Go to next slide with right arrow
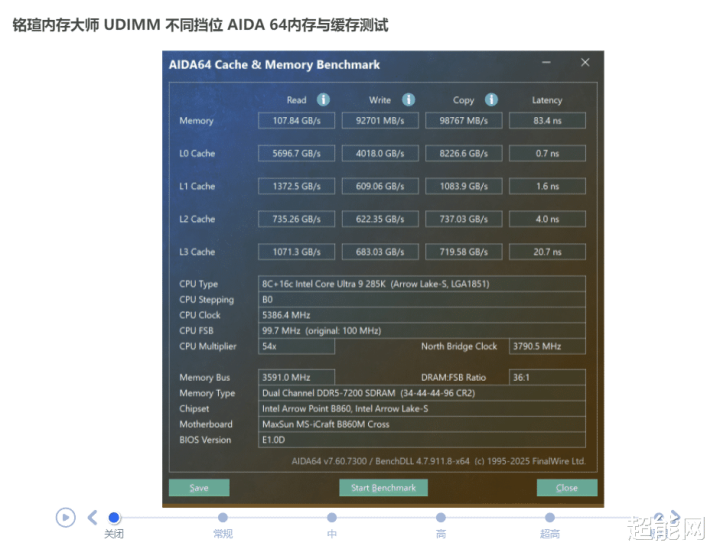 point(675,517)
